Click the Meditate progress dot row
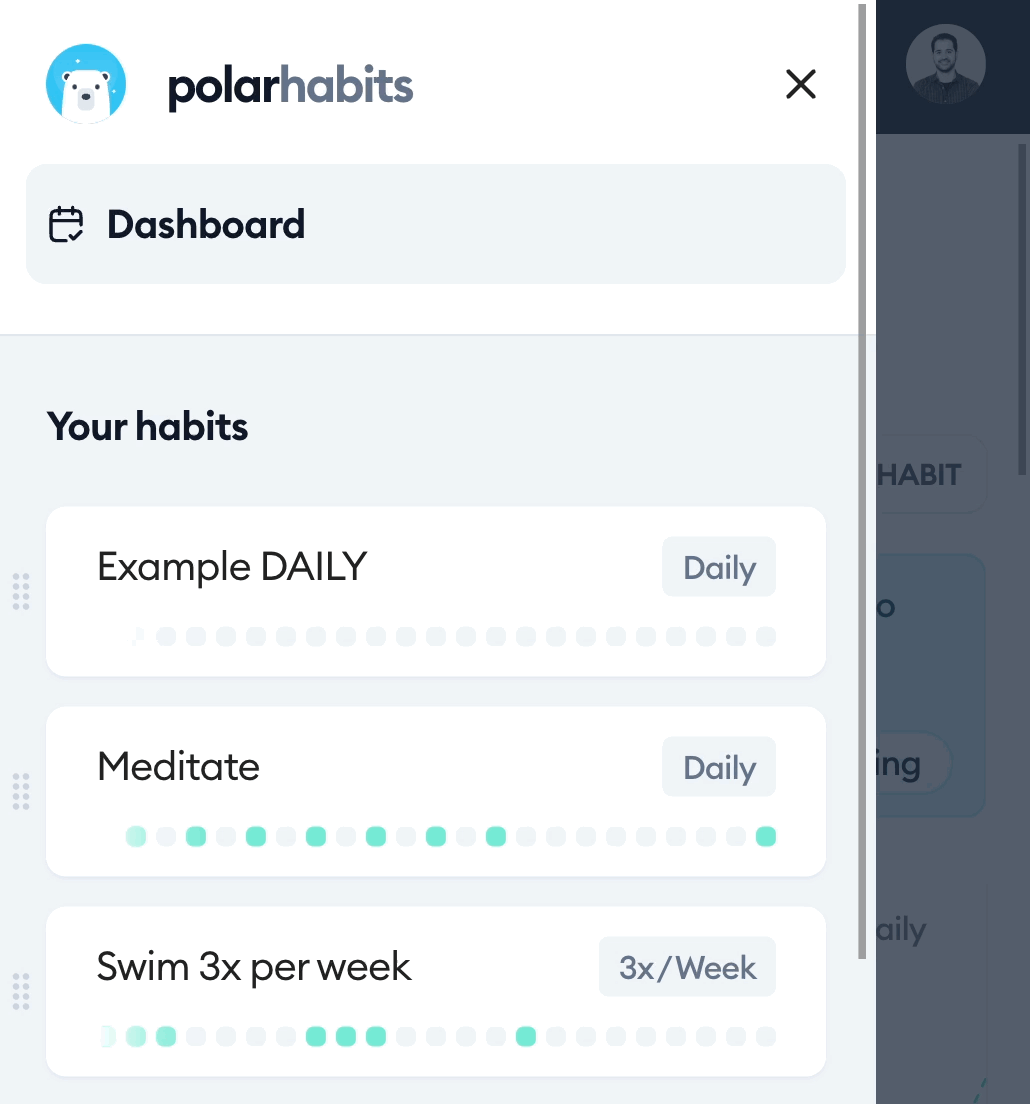The image size is (1030, 1104). click(450, 836)
